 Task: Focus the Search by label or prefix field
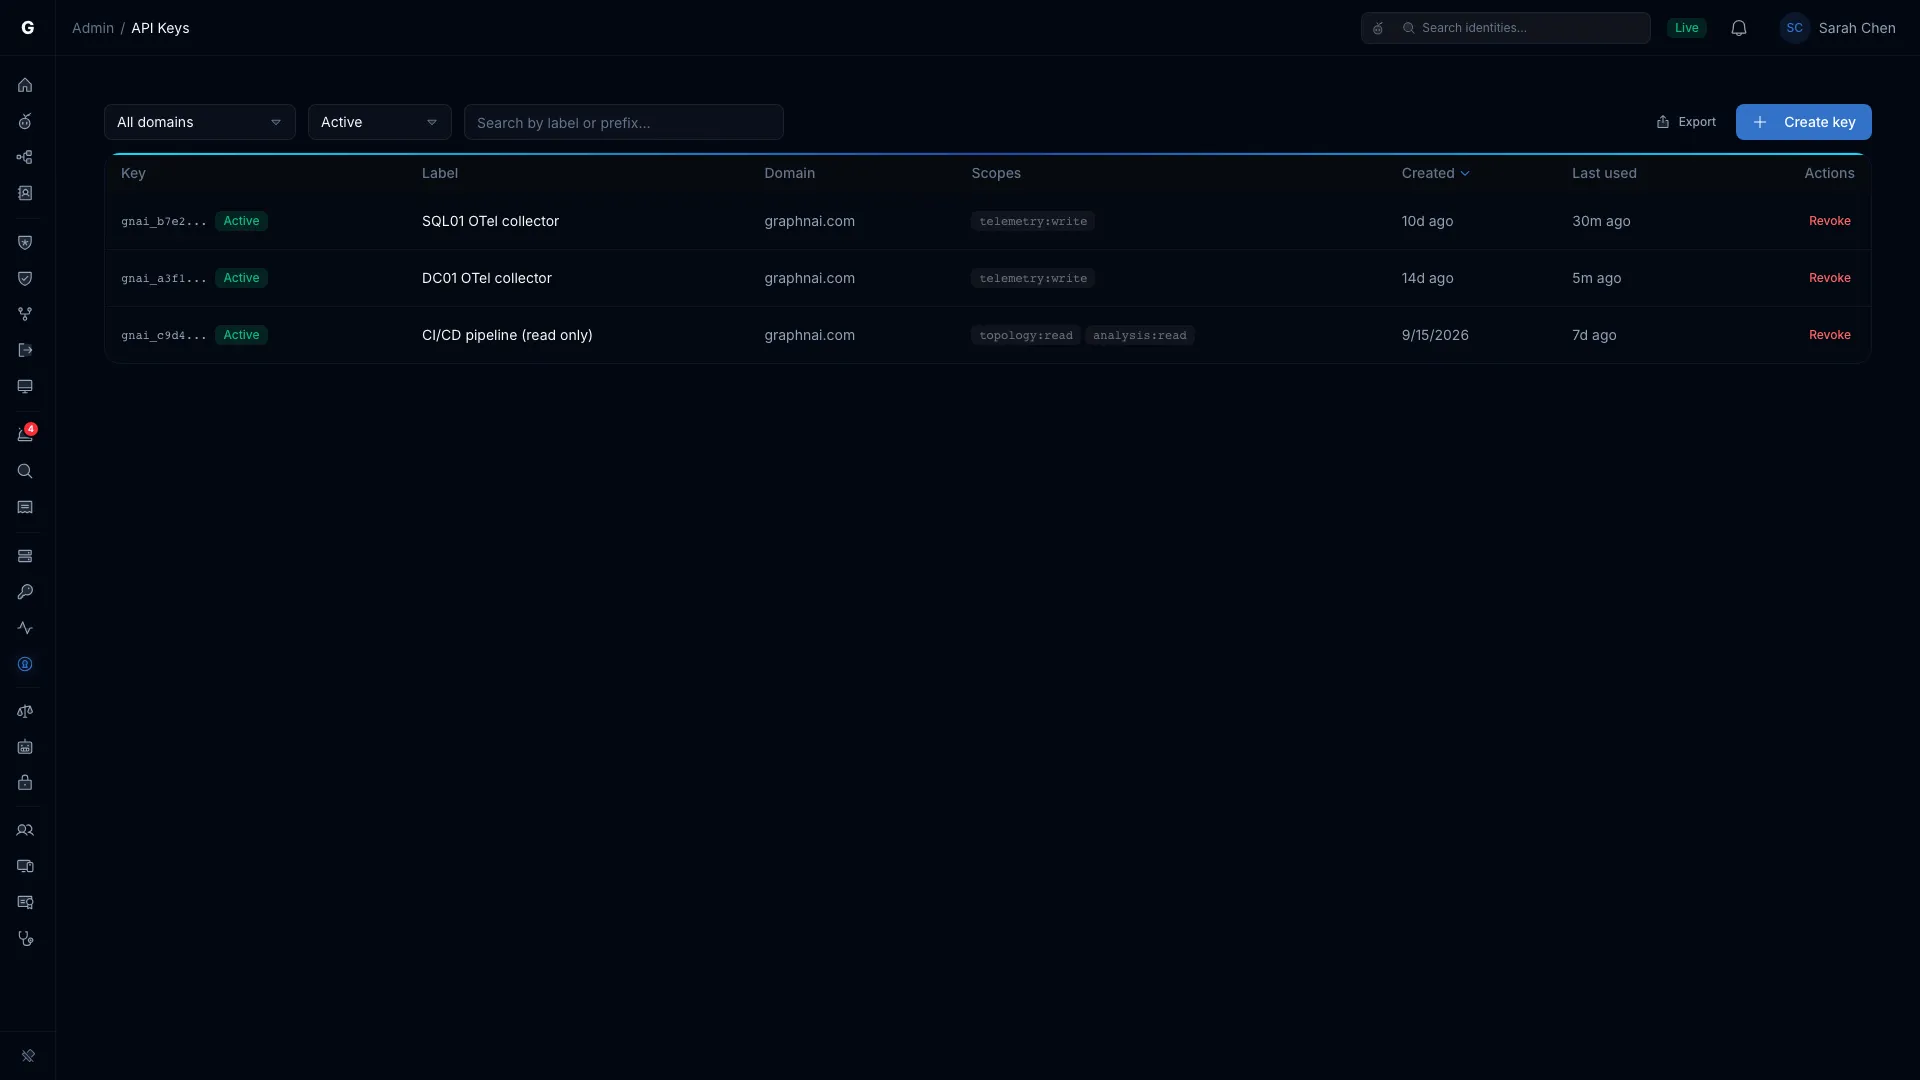click(x=624, y=122)
